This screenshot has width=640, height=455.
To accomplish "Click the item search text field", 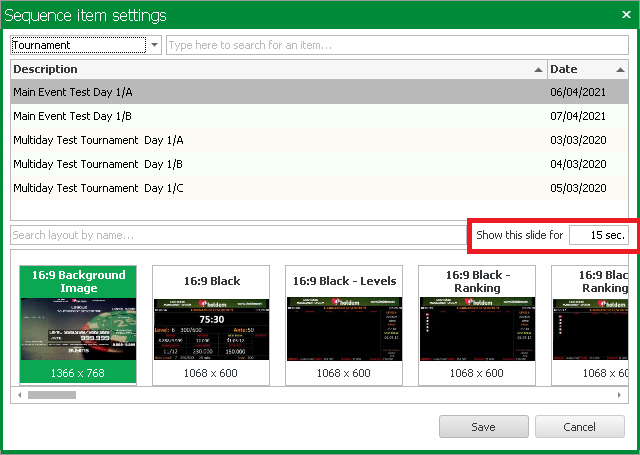I will 395,45.
